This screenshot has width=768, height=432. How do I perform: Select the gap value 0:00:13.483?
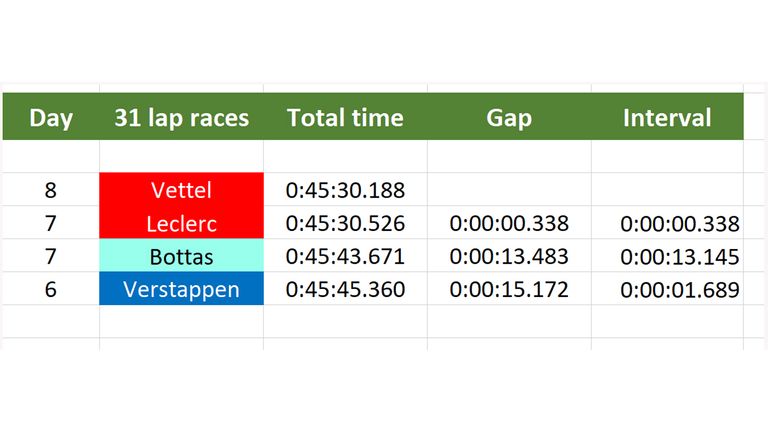coord(509,255)
